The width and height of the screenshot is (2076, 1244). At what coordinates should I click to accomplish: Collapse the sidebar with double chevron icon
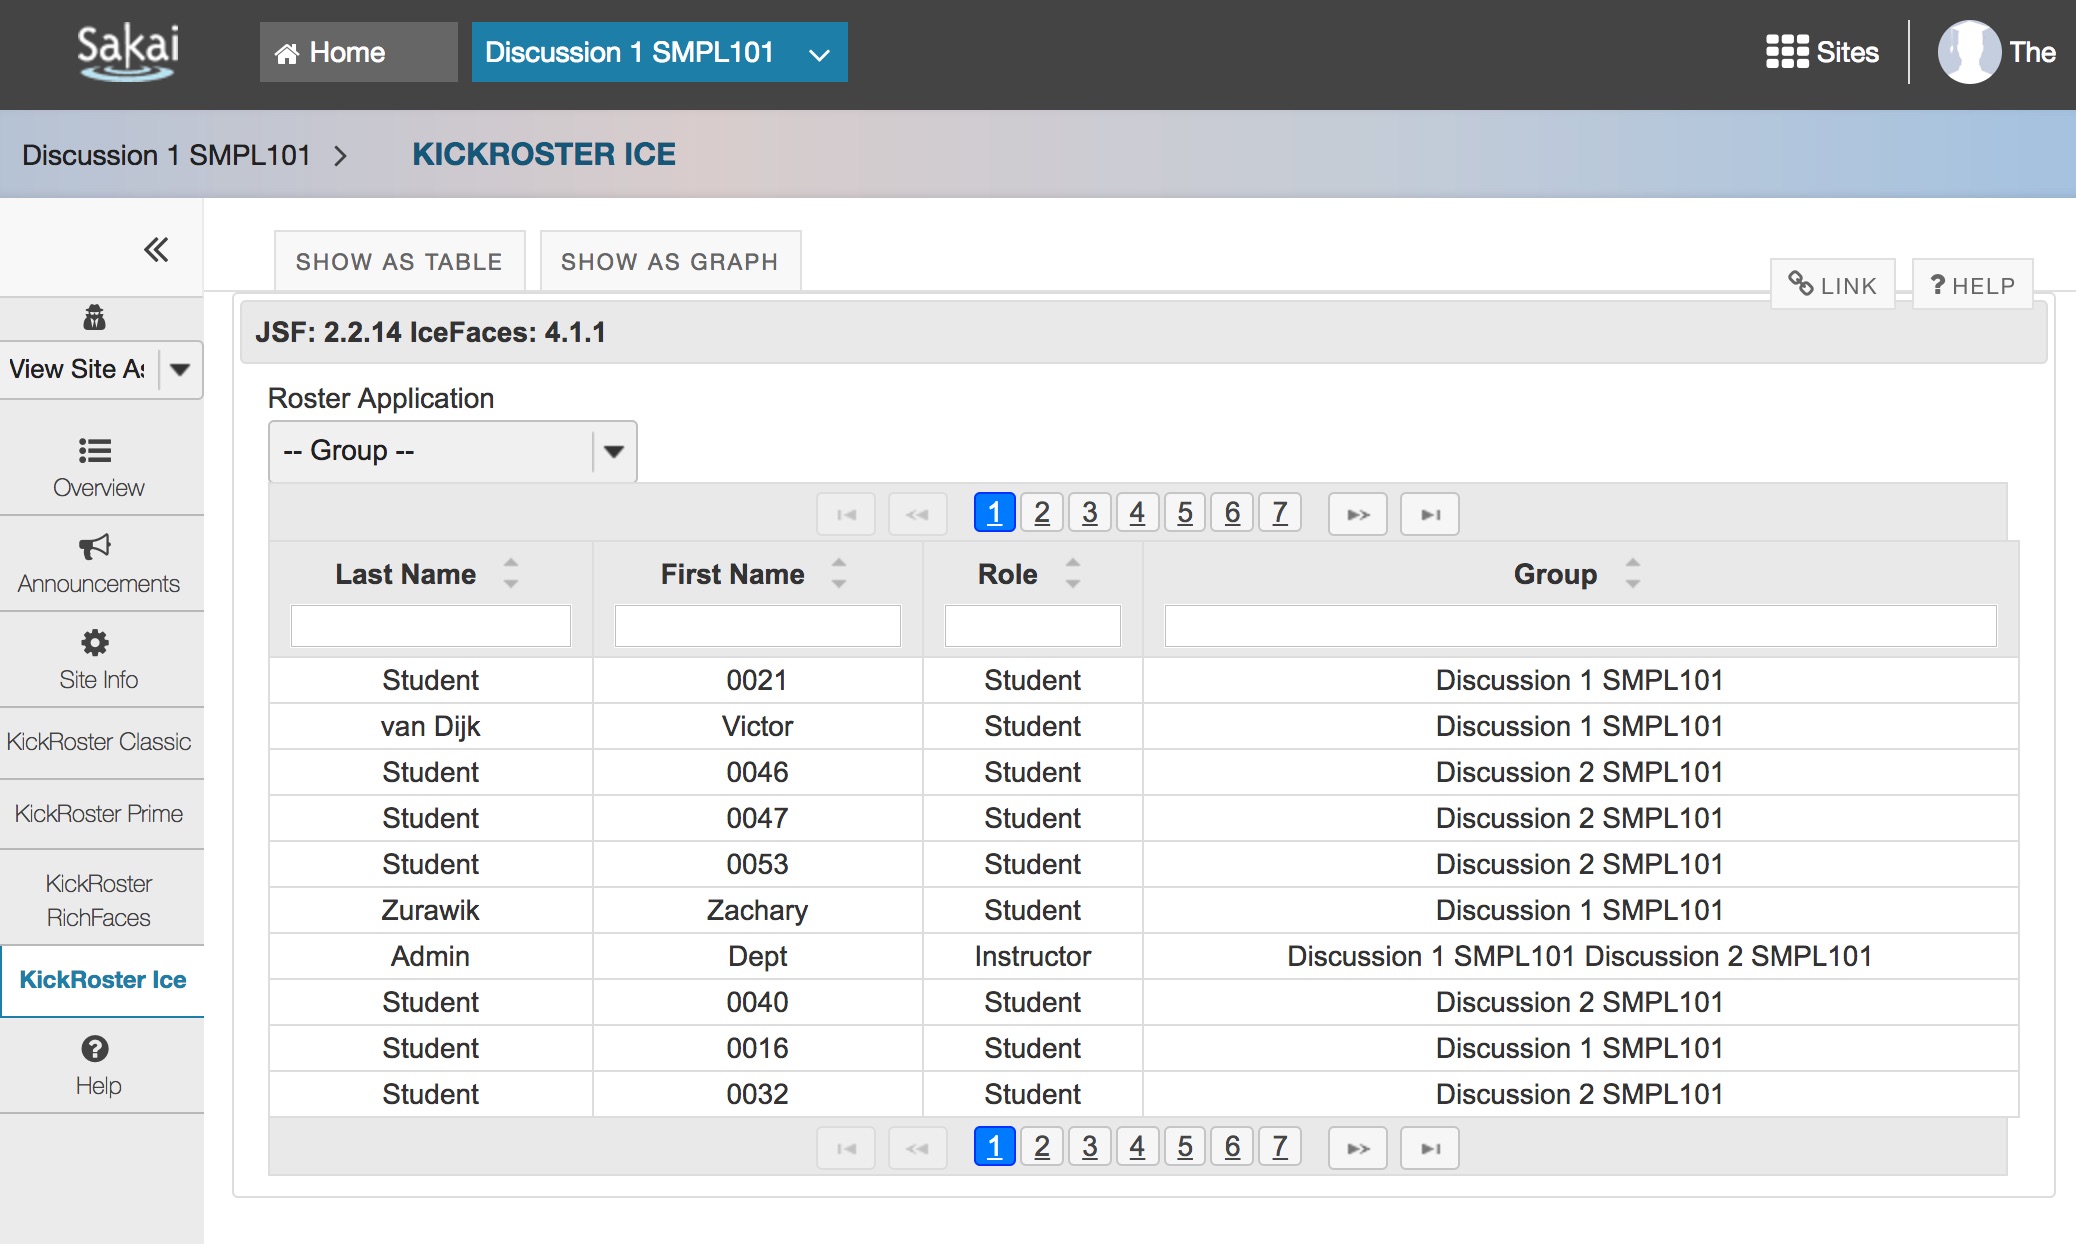(155, 249)
